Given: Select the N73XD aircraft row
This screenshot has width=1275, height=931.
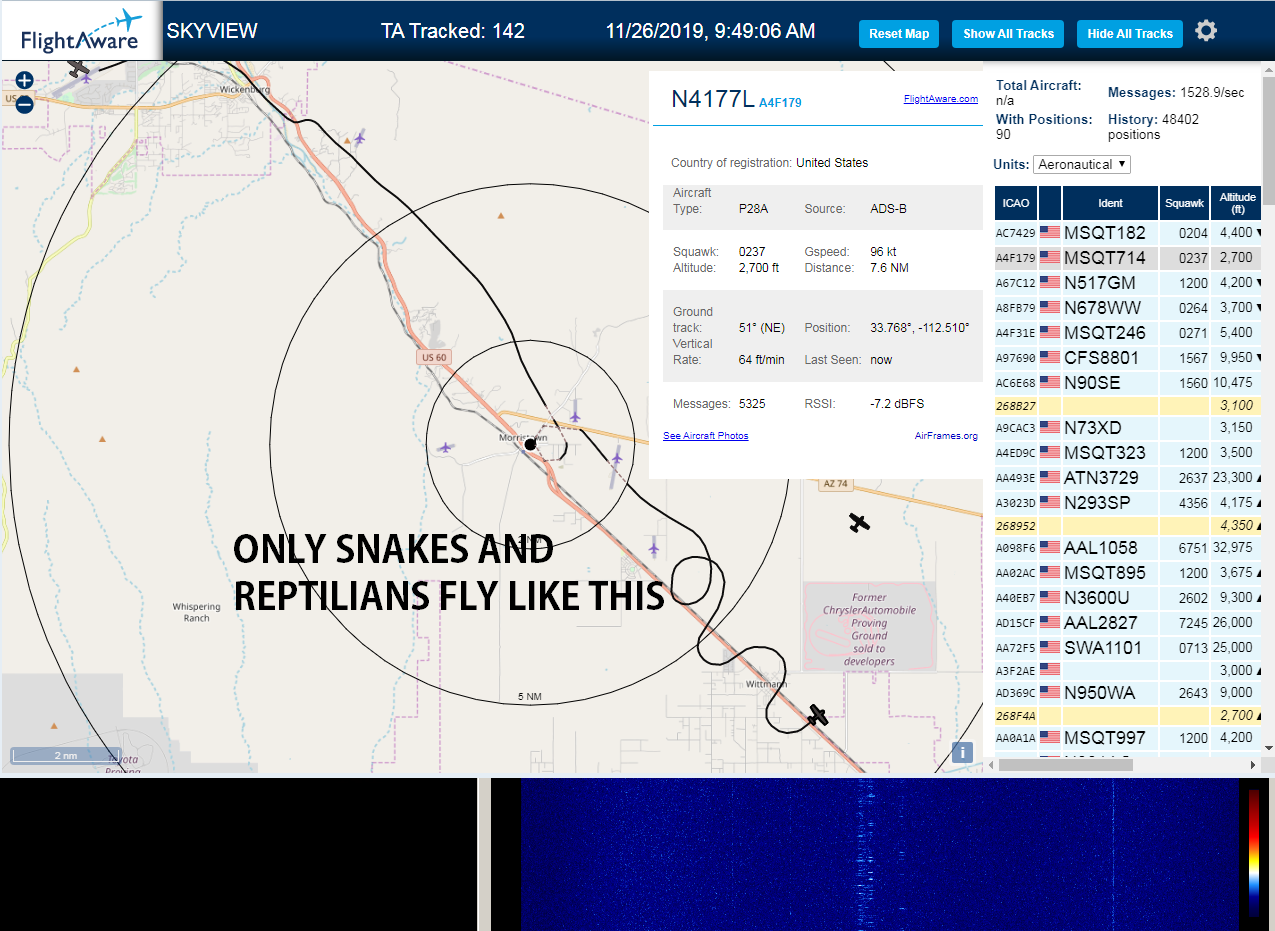Looking at the screenshot, I should (x=1128, y=427).
